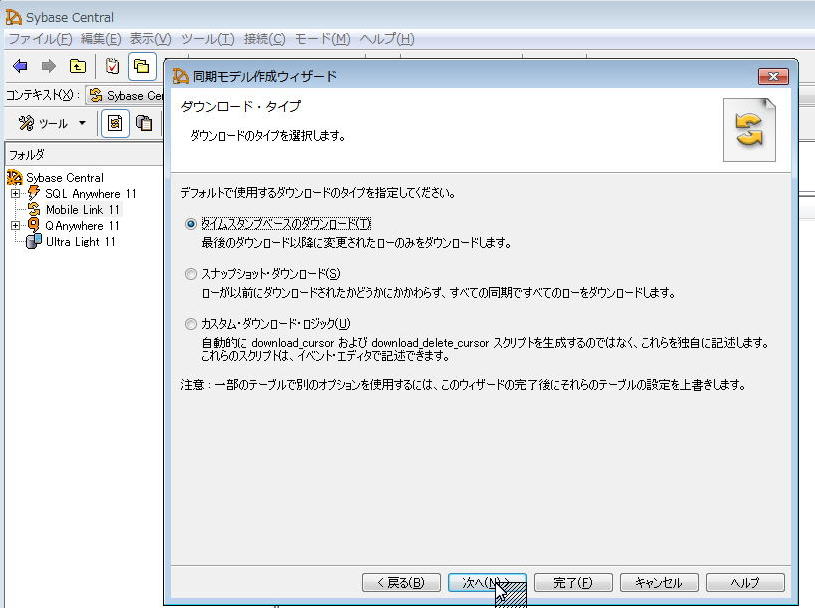Screen dimensions: 815x608
Task: Open the ツール dropdown in the toolbar
Action: (x=53, y=123)
